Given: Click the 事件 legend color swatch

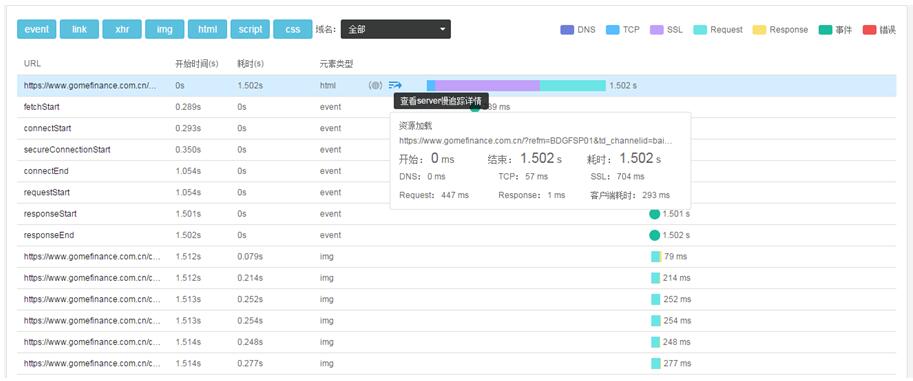Looking at the screenshot, I should click(x=825, y=30).
